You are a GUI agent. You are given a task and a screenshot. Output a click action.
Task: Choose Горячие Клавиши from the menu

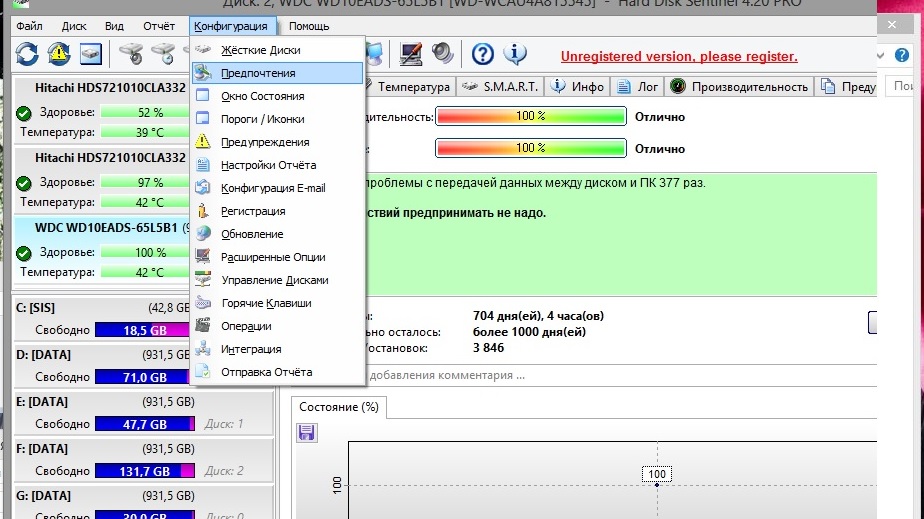click(277, 303)
